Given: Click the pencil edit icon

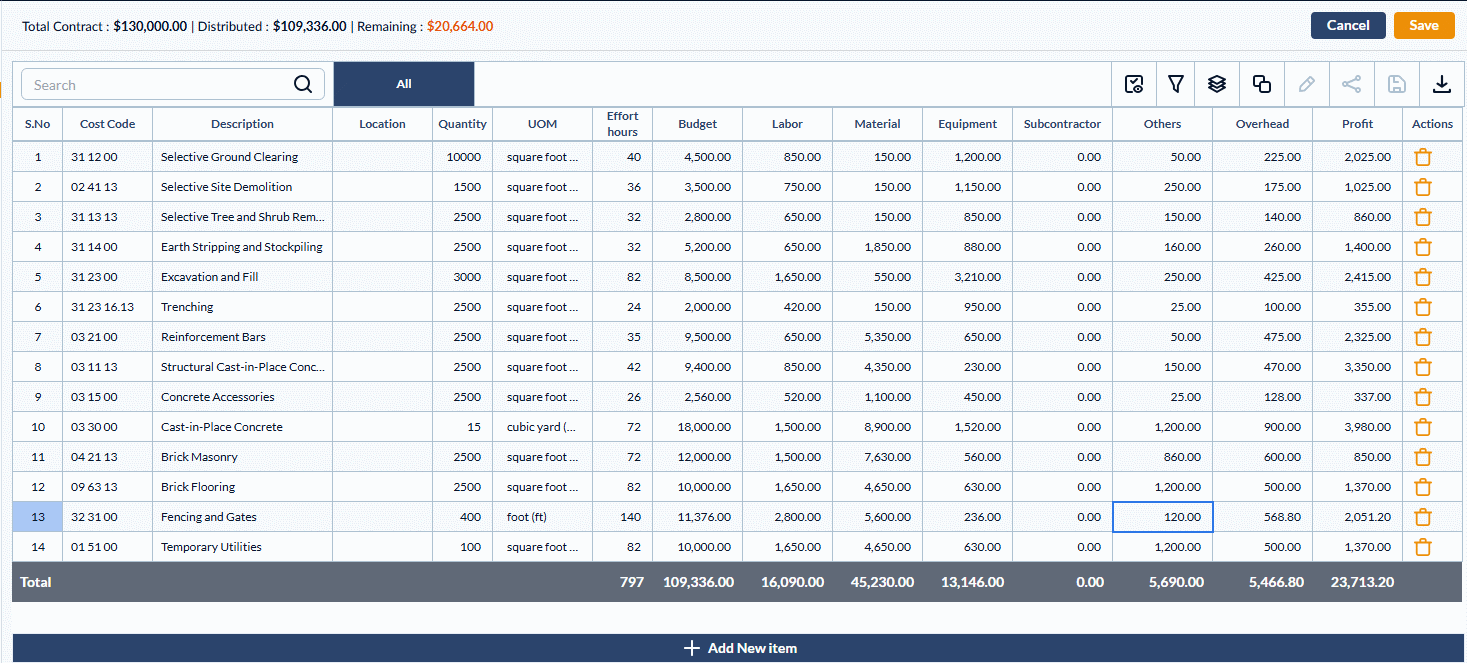Looking at the screenshot, I should [1306, 85].
